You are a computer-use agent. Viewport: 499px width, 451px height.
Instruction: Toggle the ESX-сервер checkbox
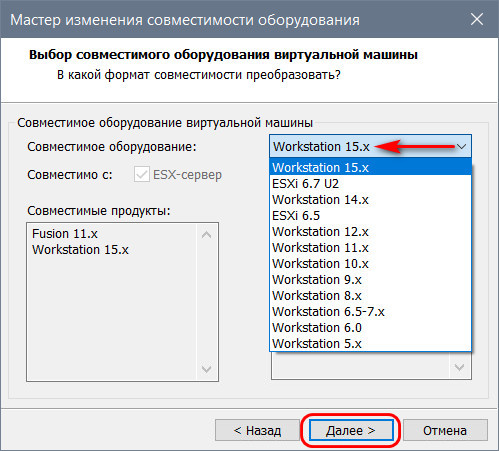(141, 174)
